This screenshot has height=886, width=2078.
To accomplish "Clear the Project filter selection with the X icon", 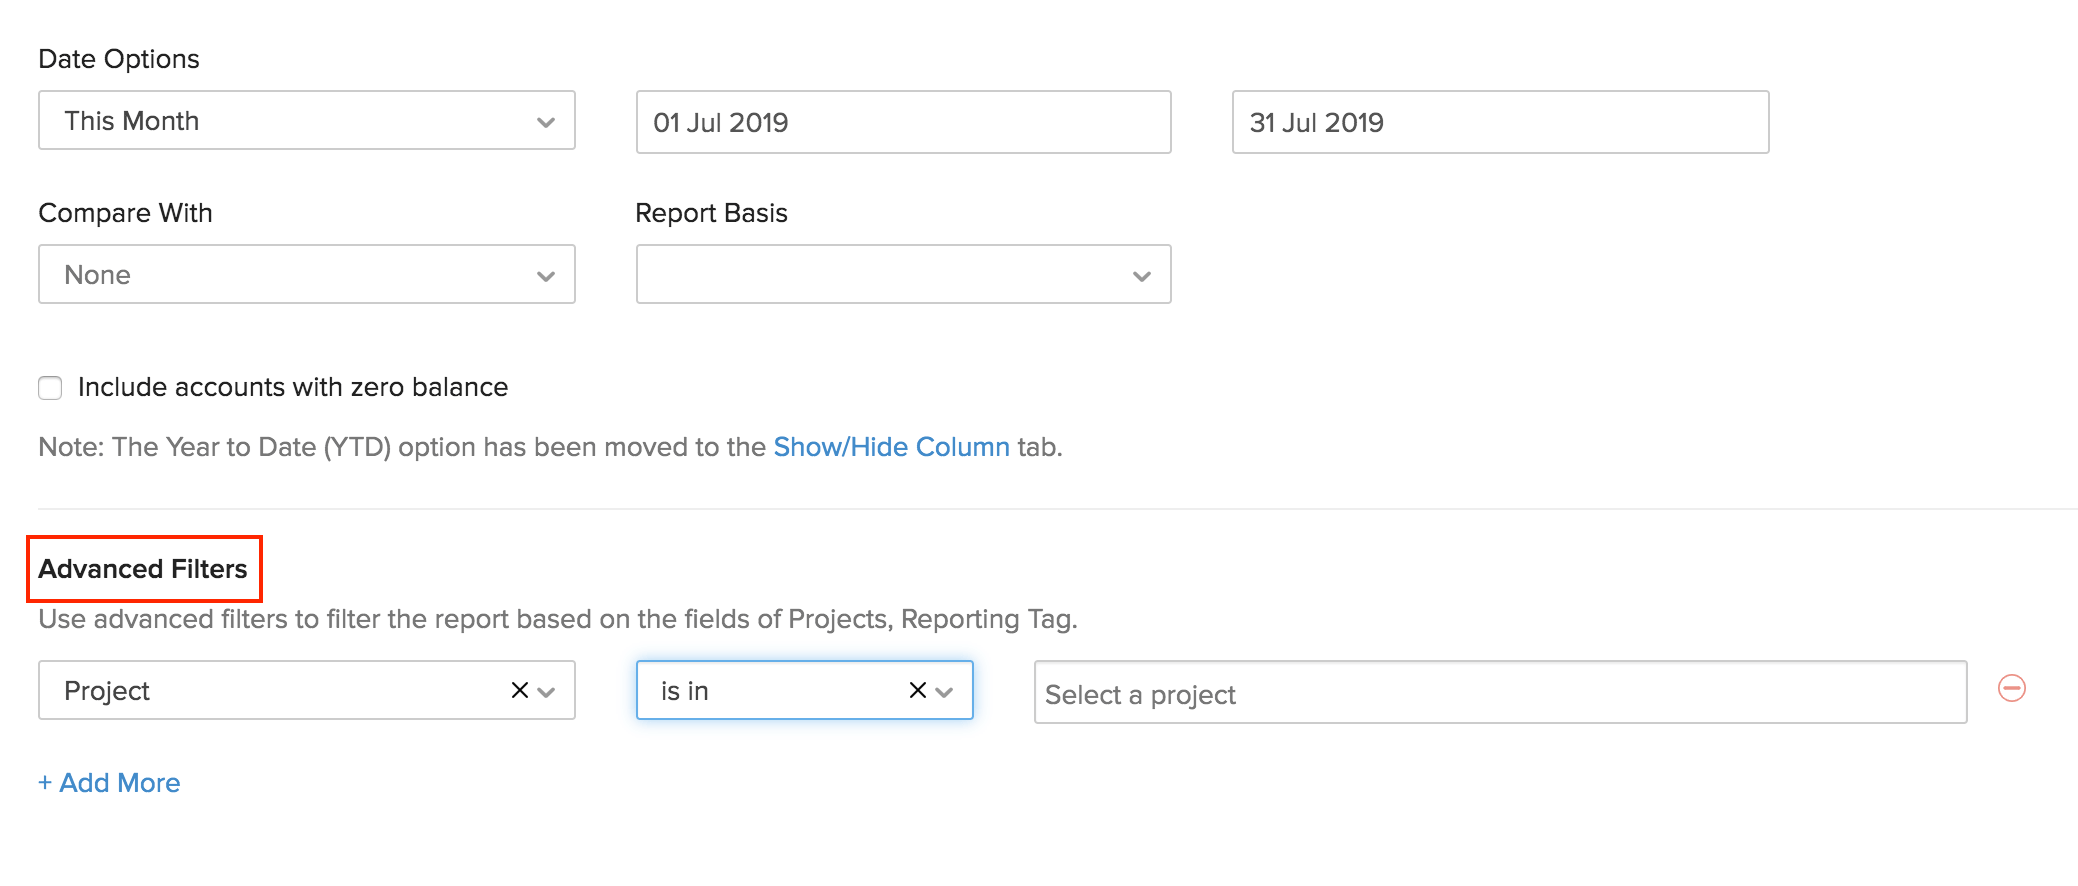I will pyautogui.click(x=519, y=689).
